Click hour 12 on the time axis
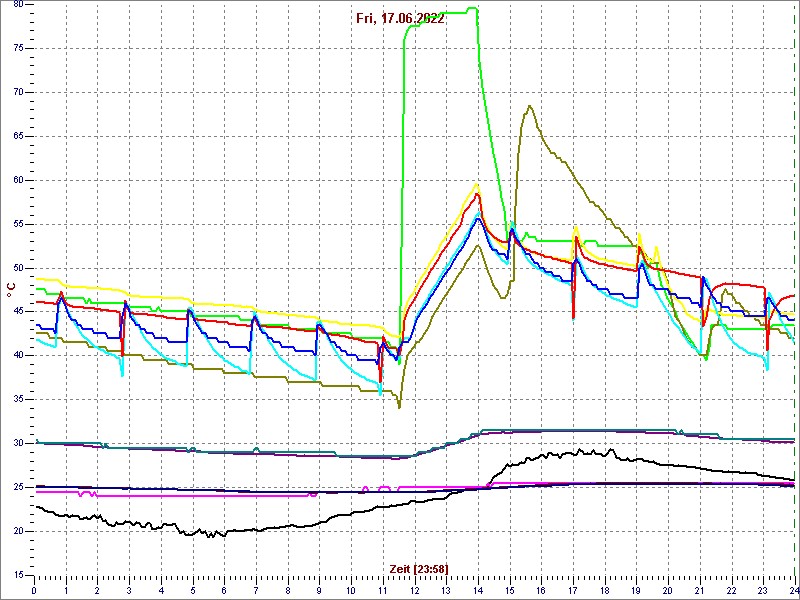 tap(415, 590)
